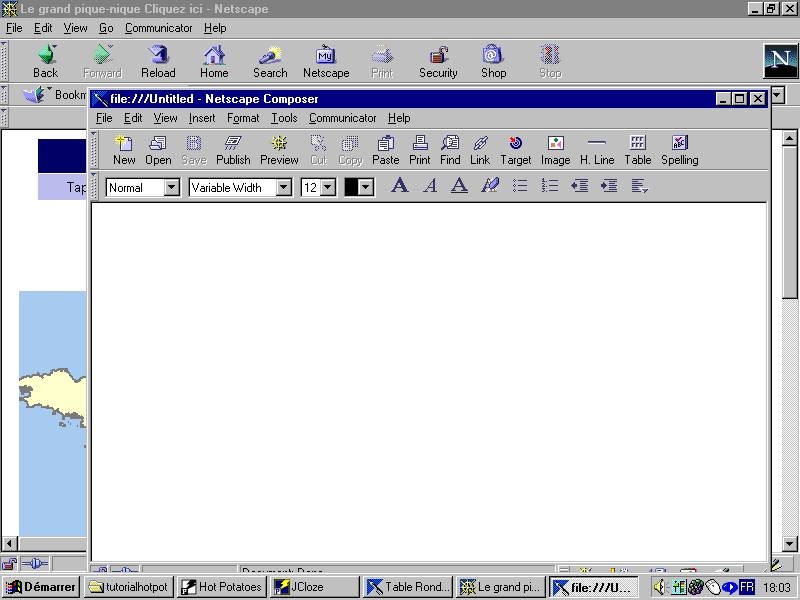Open Composer's Format menu

243,118
